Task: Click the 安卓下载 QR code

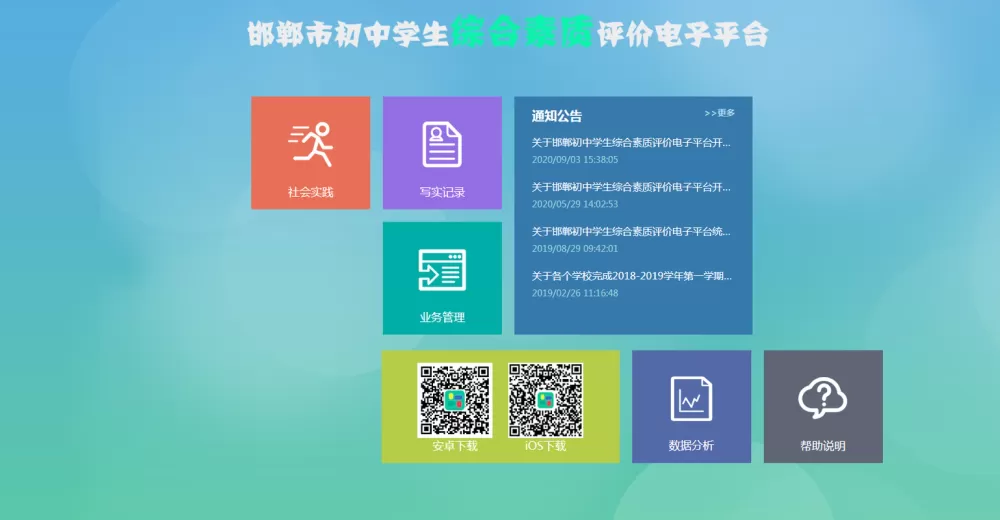Action: 455,400
